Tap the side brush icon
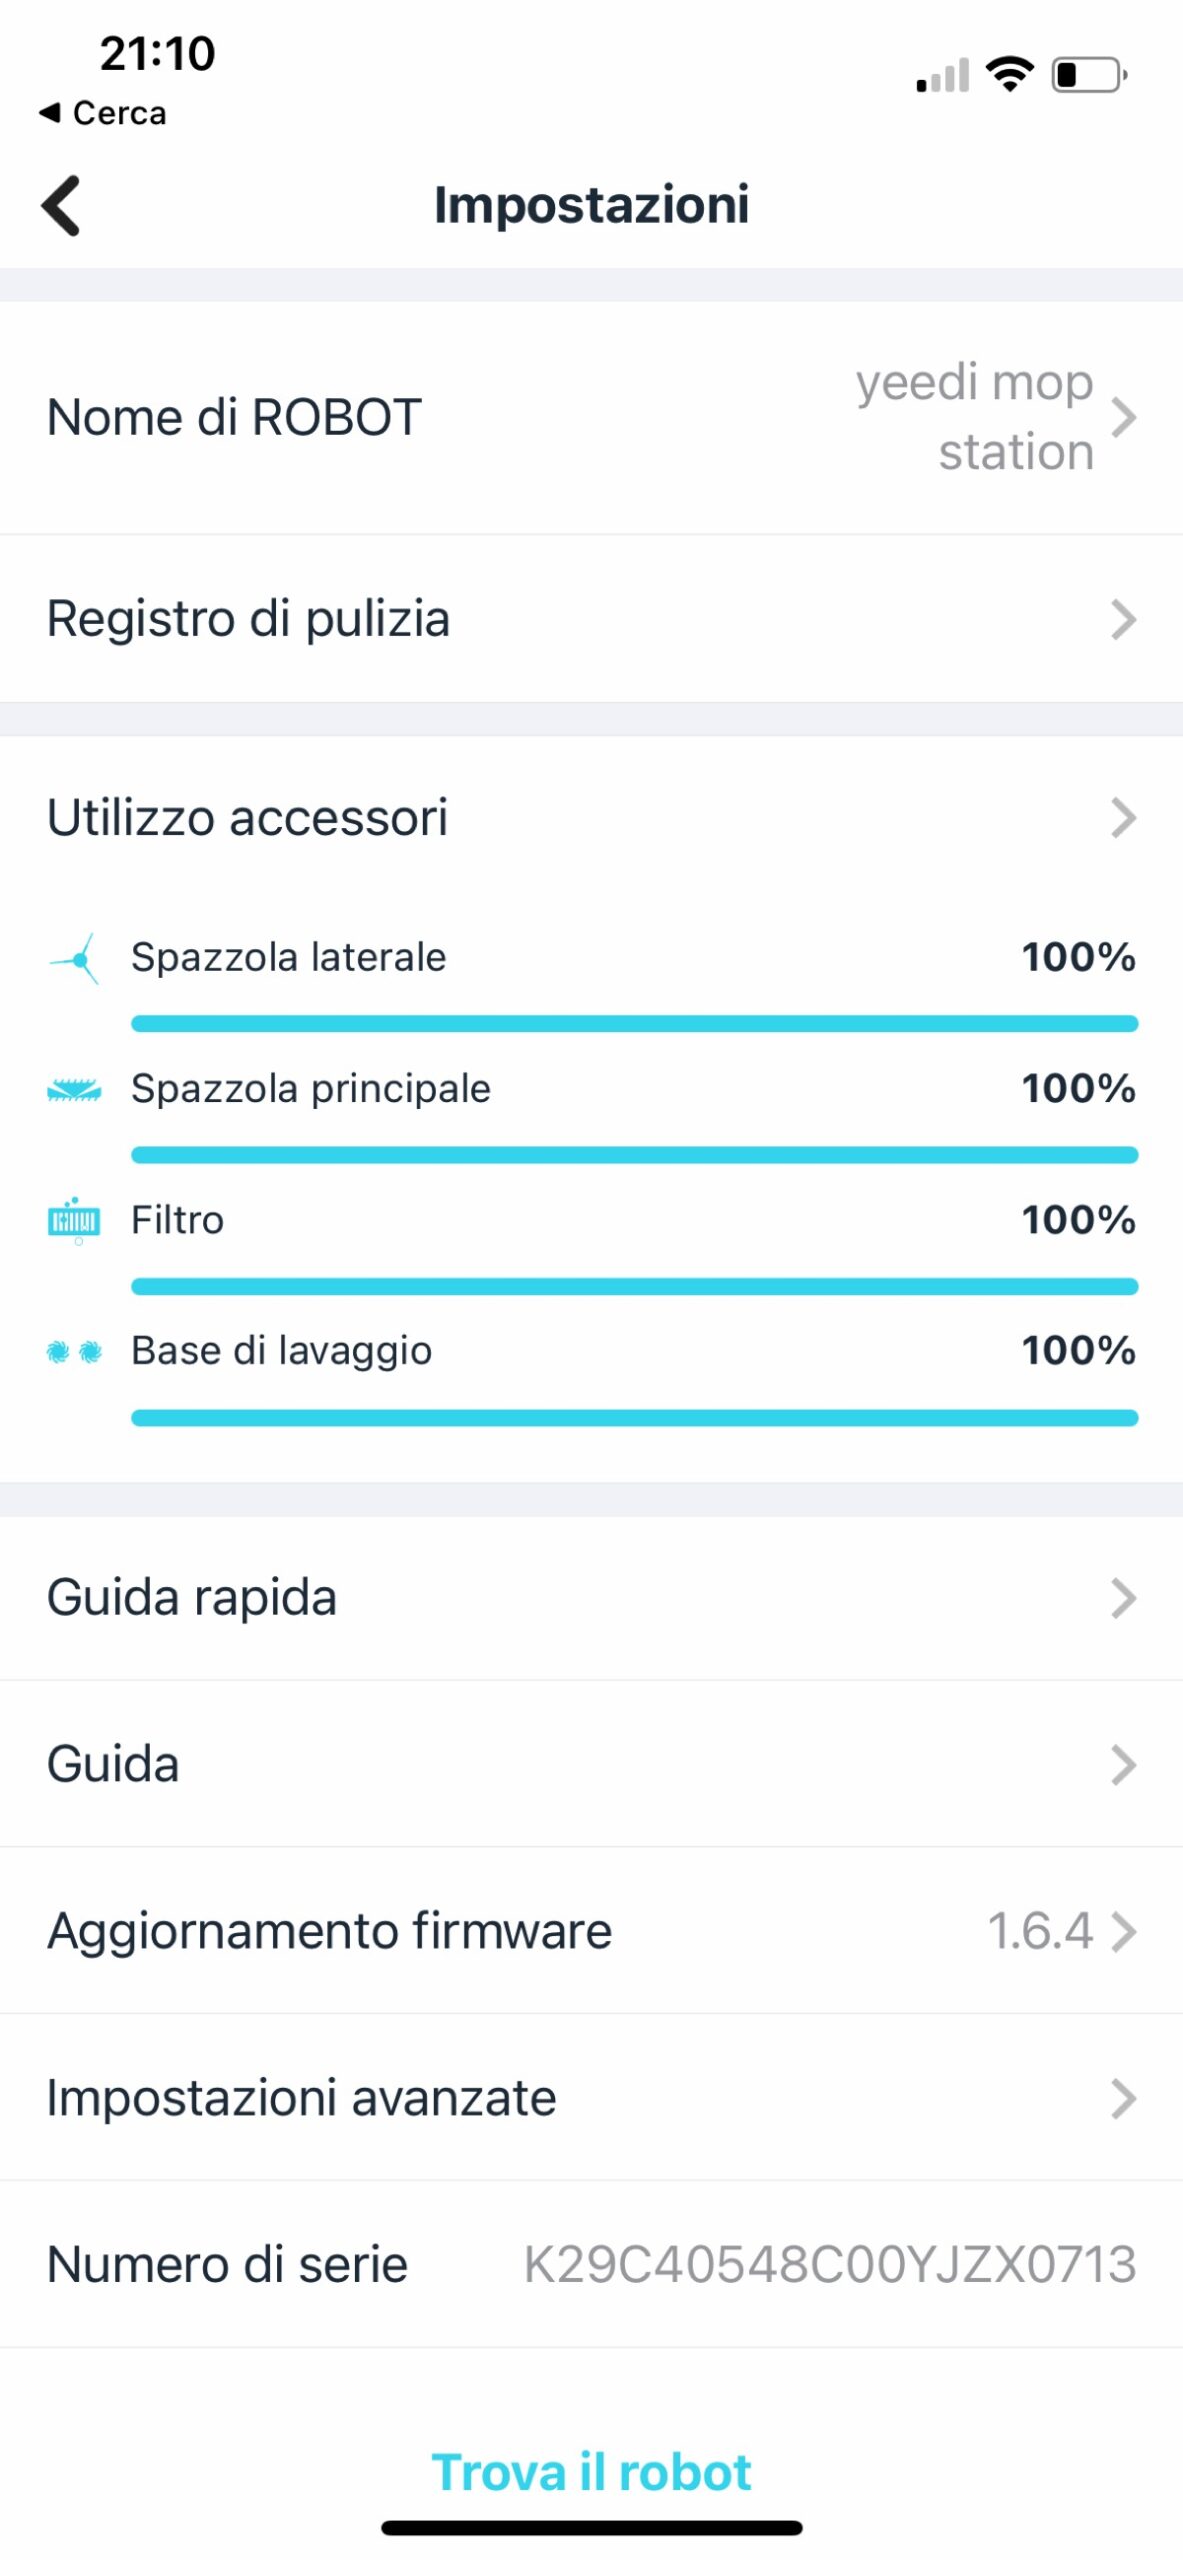The height and width of the screenshot is (2560, 1183). click(75, 959)
